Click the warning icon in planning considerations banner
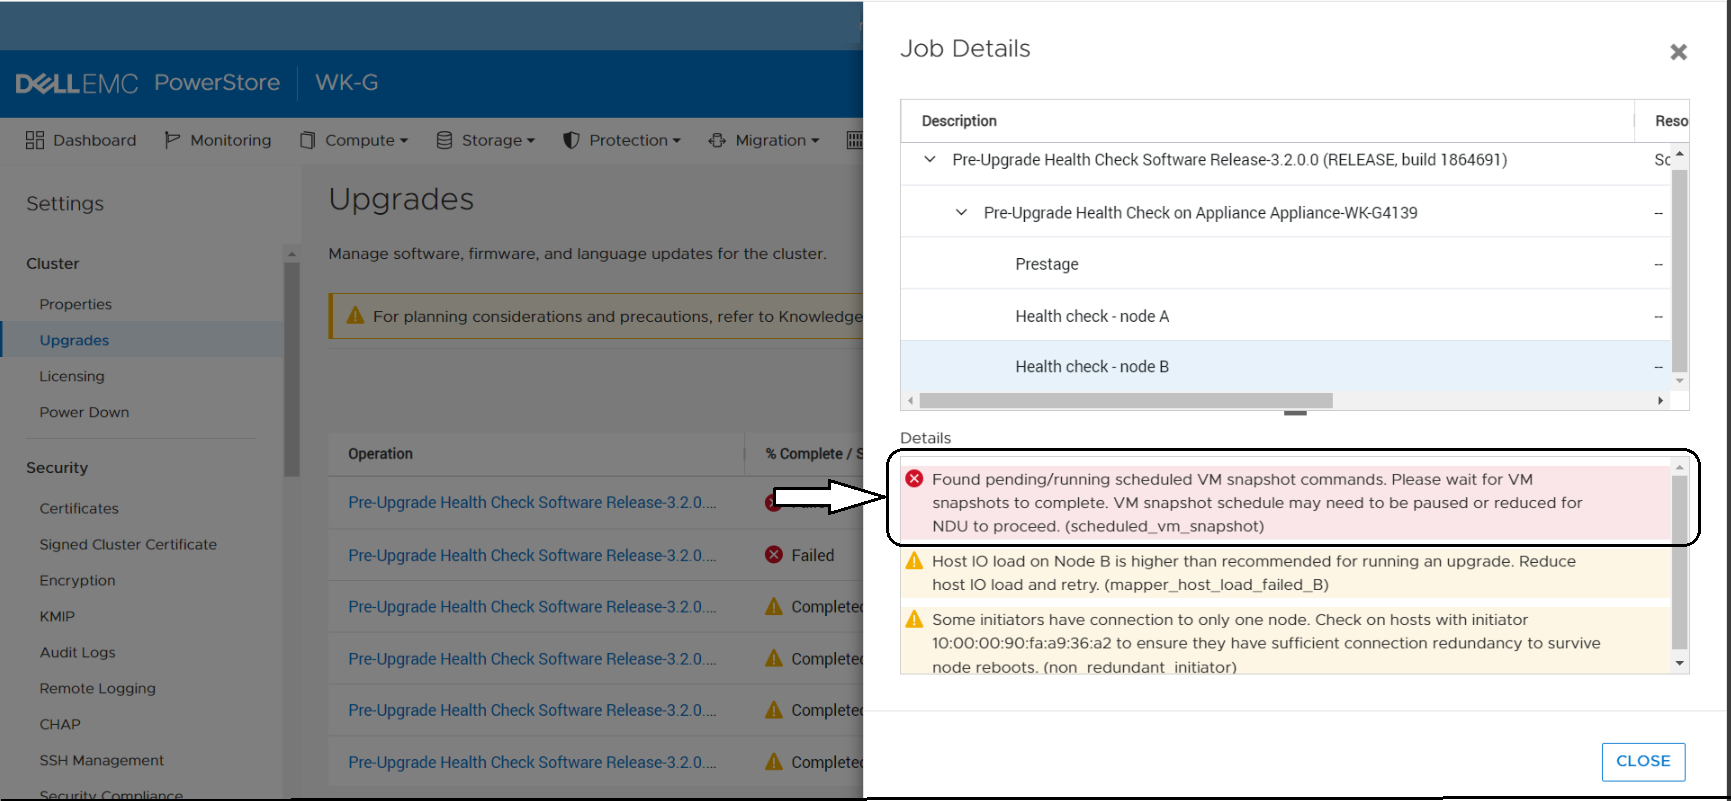 [355, 316]
